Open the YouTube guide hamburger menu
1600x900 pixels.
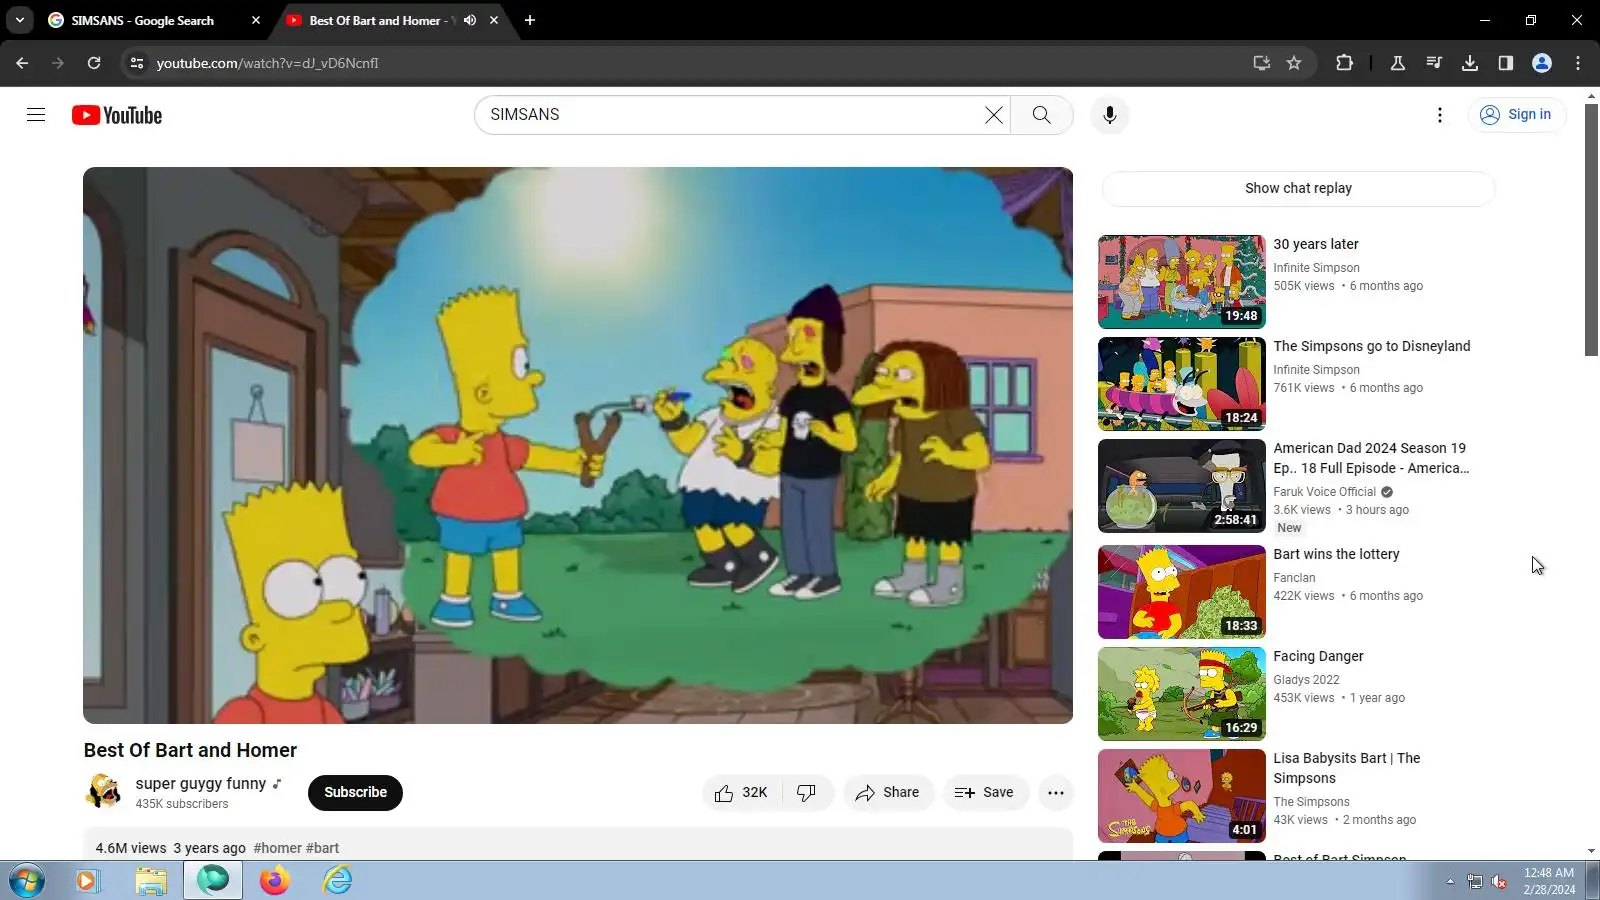tap(36, 115)
